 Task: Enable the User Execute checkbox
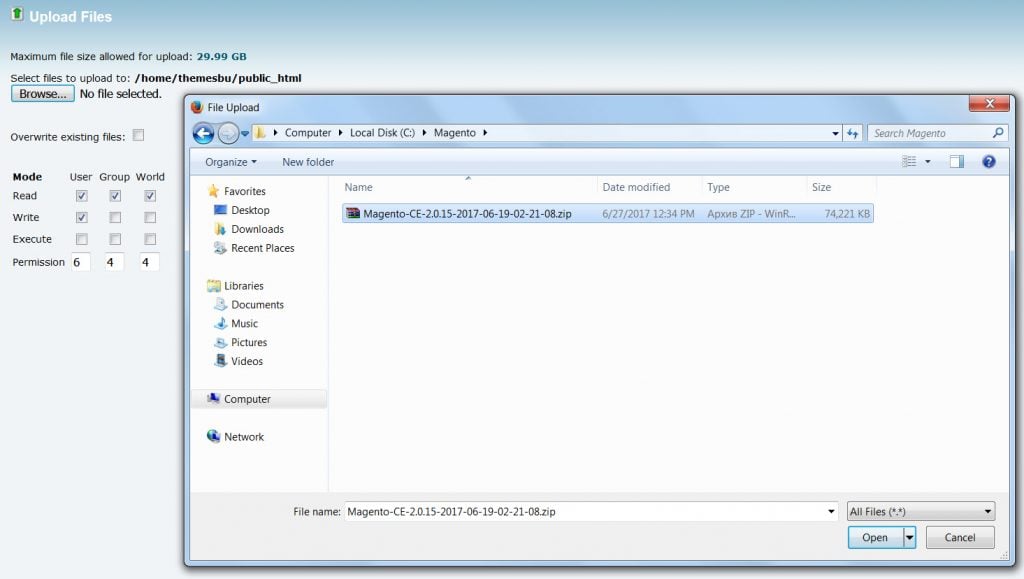pyautogui.click(x=81, y=240)
